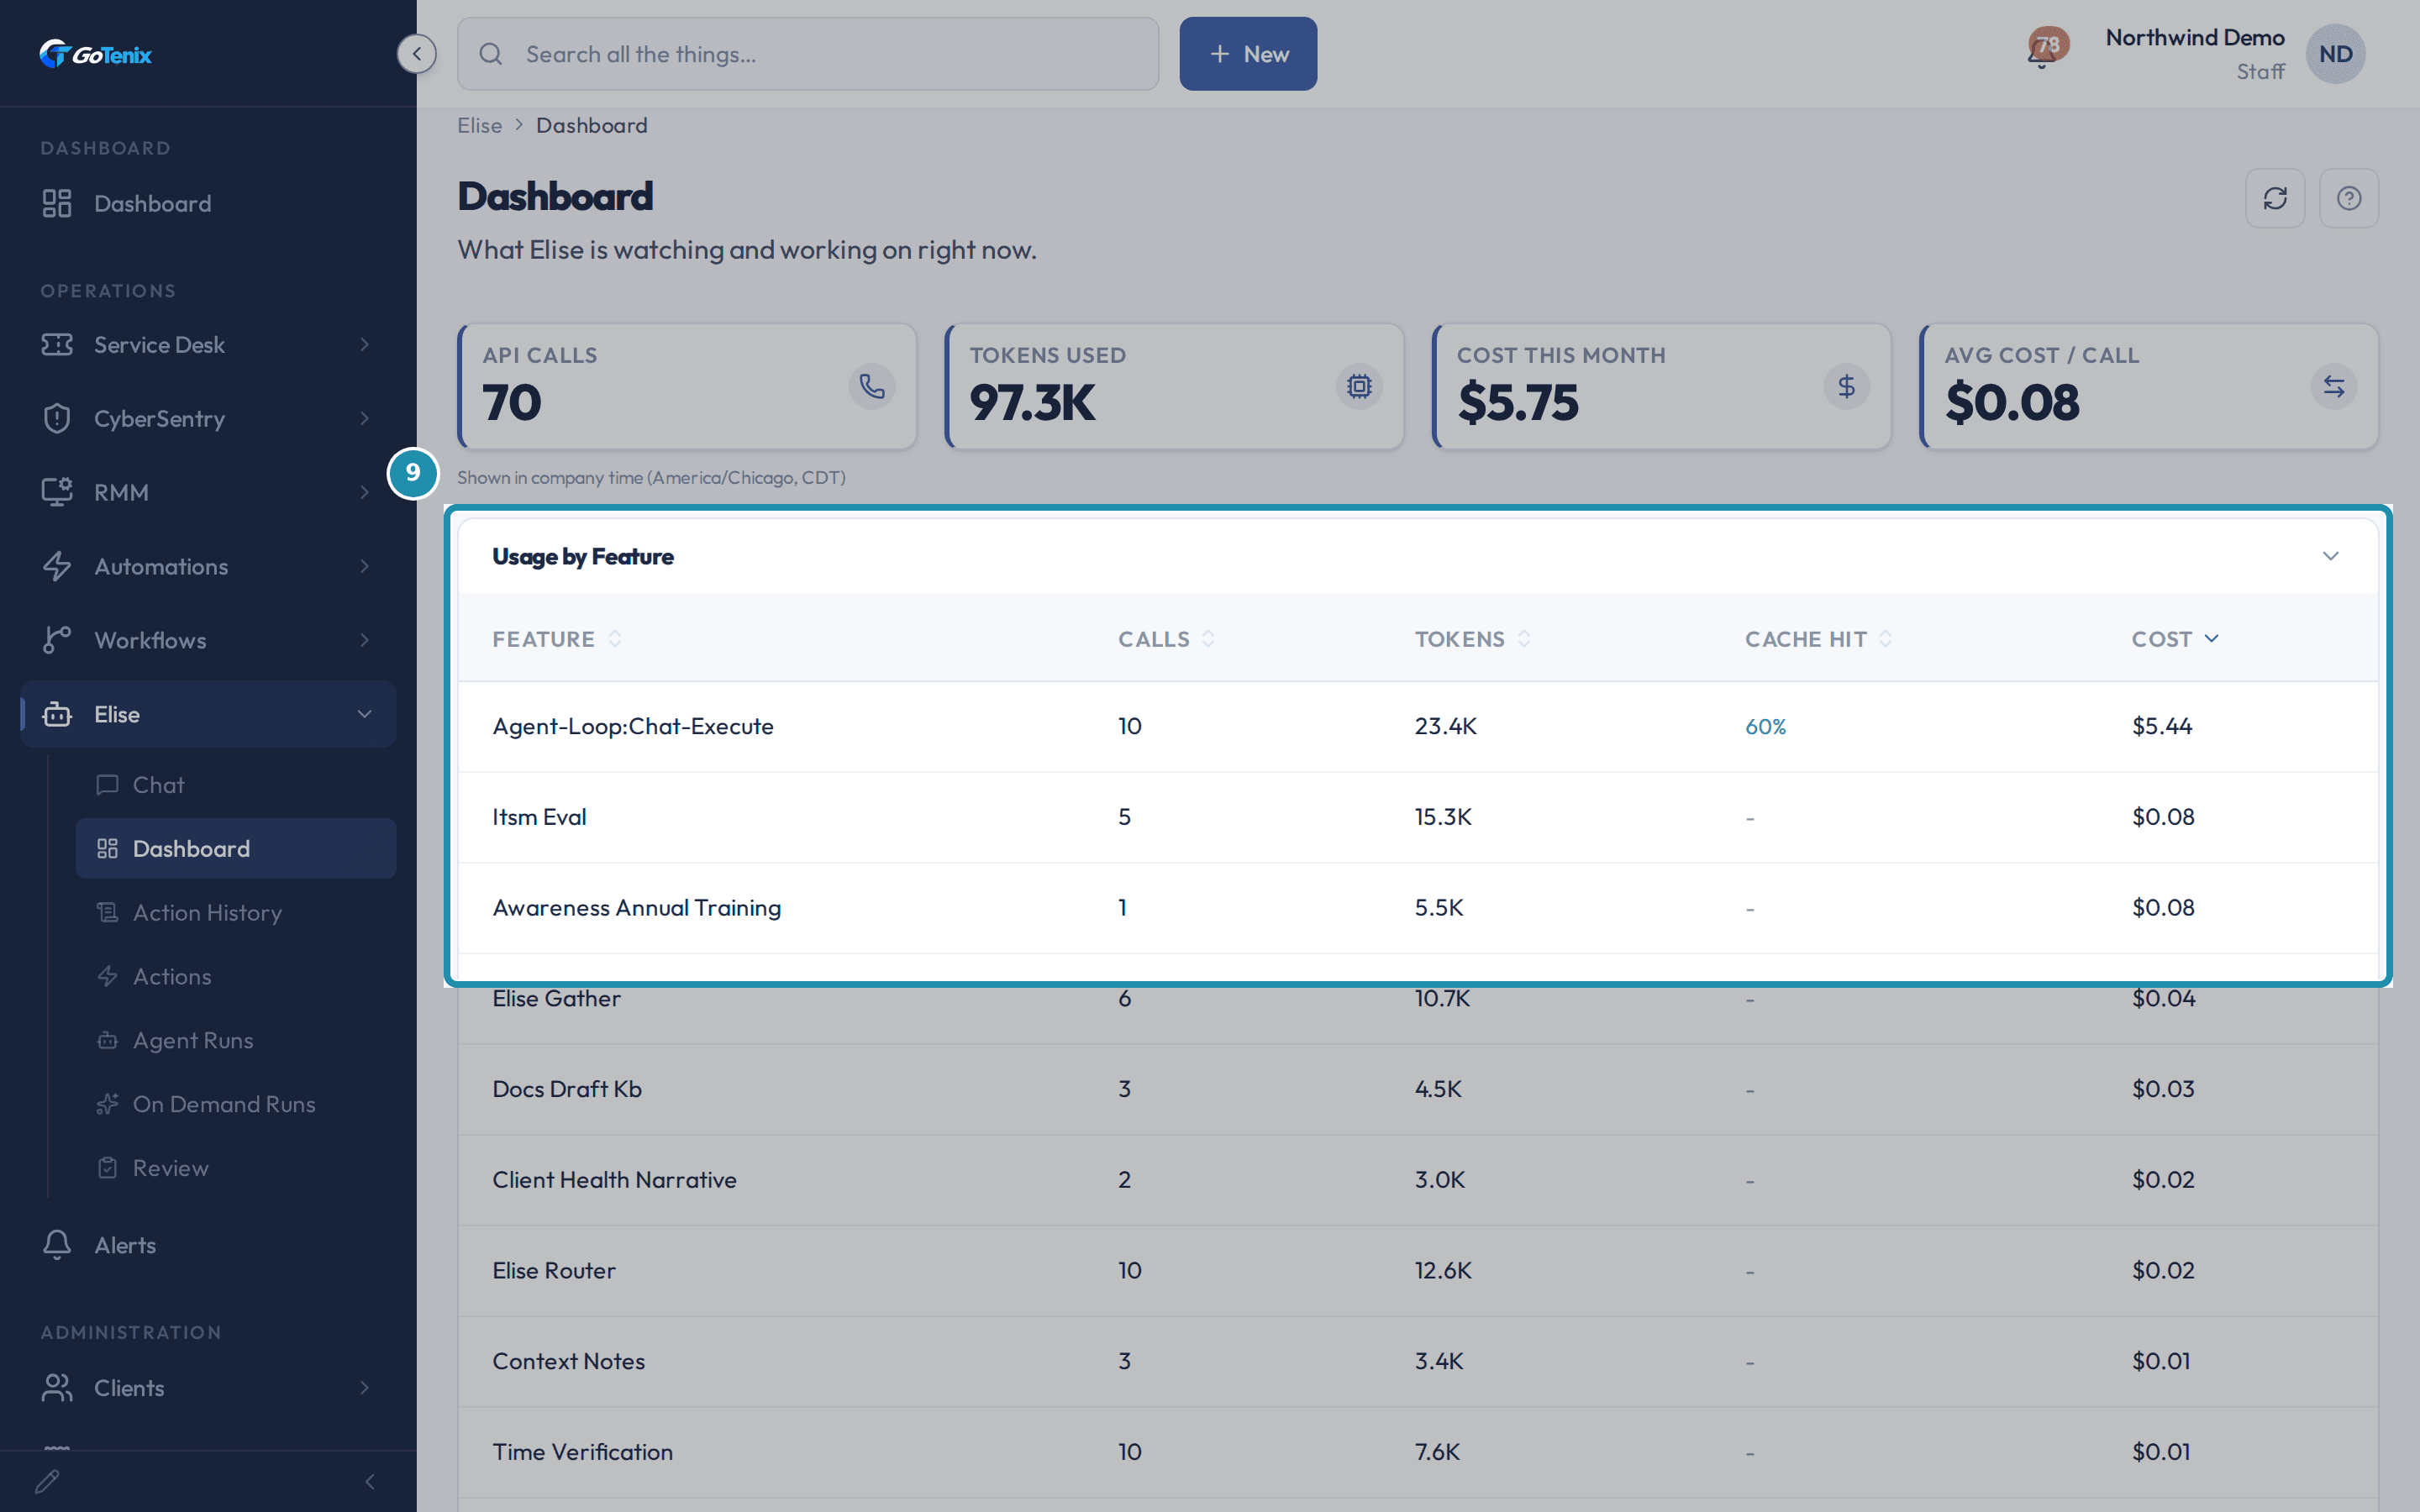Image resolution: width=2420 pixels, height=1512 pixels.
Task: Collapse the Usage by Feature panel
Action: point(2330,556)
